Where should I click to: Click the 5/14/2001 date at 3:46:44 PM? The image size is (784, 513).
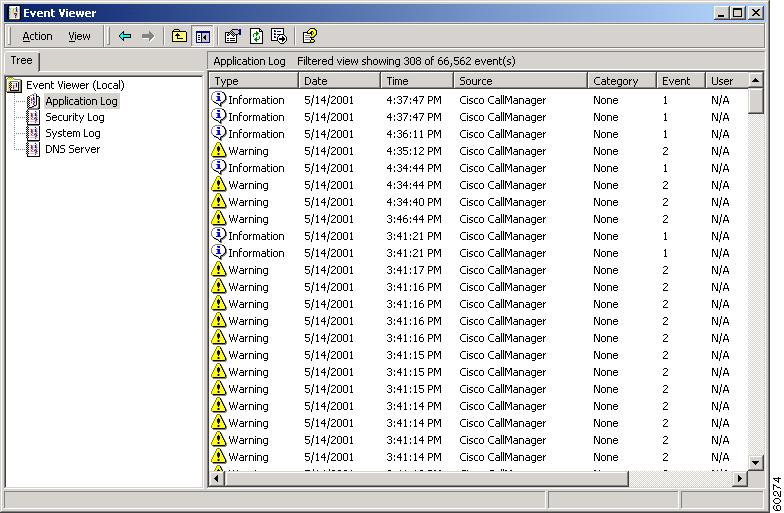coord(328,219)
